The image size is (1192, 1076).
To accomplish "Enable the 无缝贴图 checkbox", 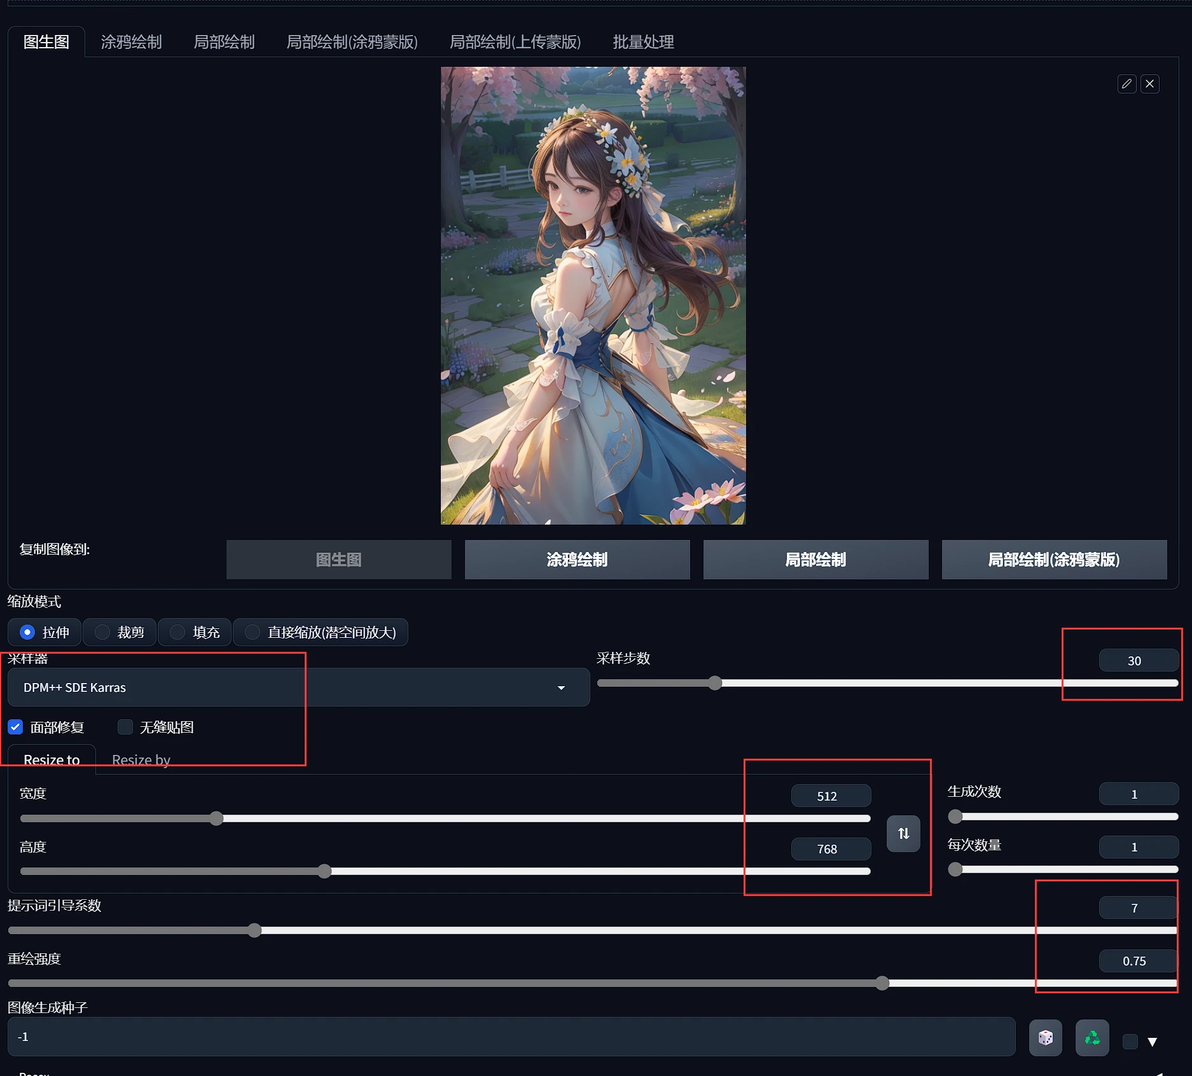I will pos(125,727).
